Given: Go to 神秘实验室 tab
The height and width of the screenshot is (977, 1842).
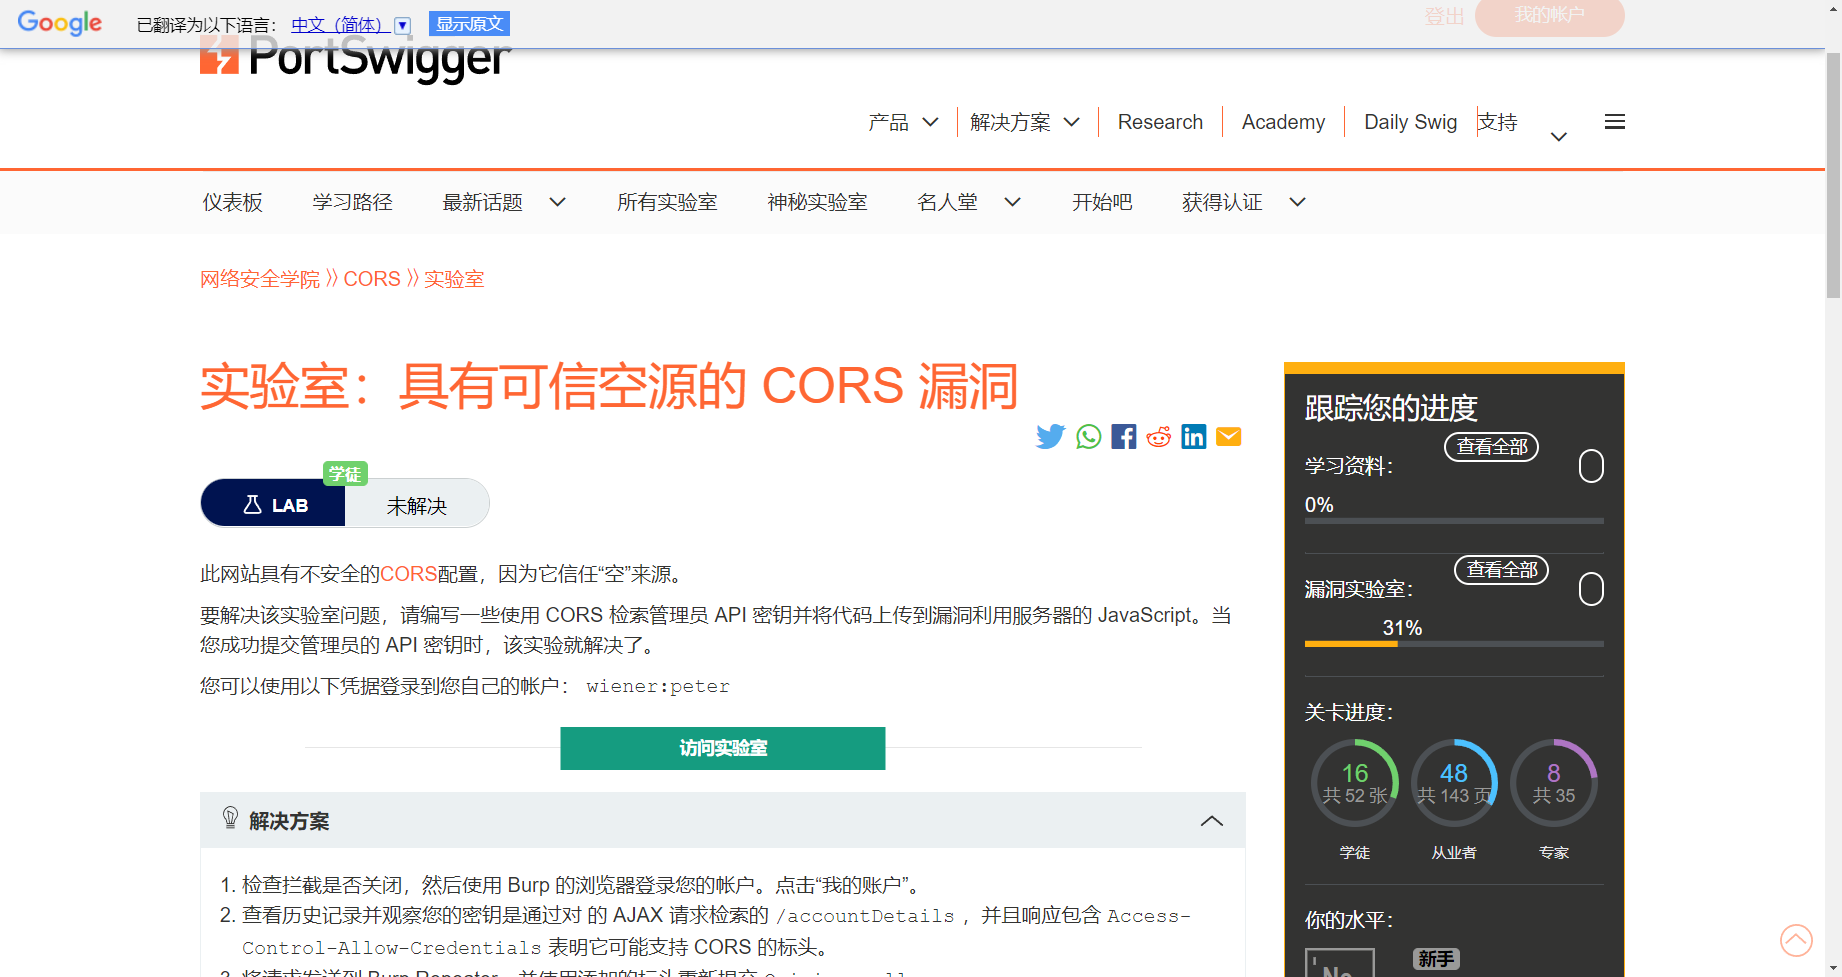Looking at the screenshot, I should [x=817, y=202].
